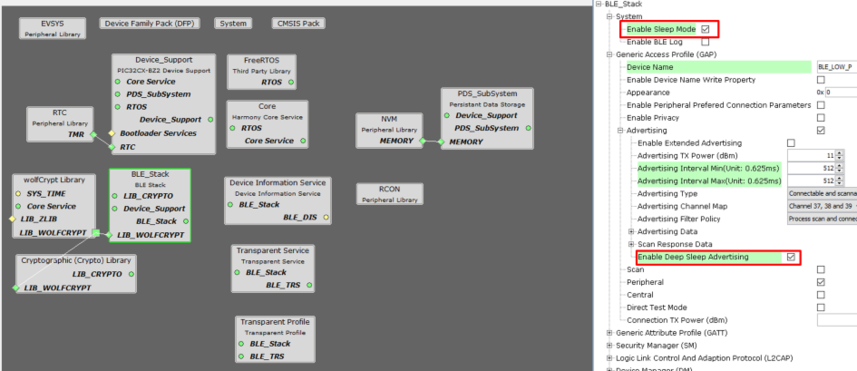Collapse Generic Access Profile (GAP) node
This screenshot has width=857, height=371.
(x=609, y=55)
